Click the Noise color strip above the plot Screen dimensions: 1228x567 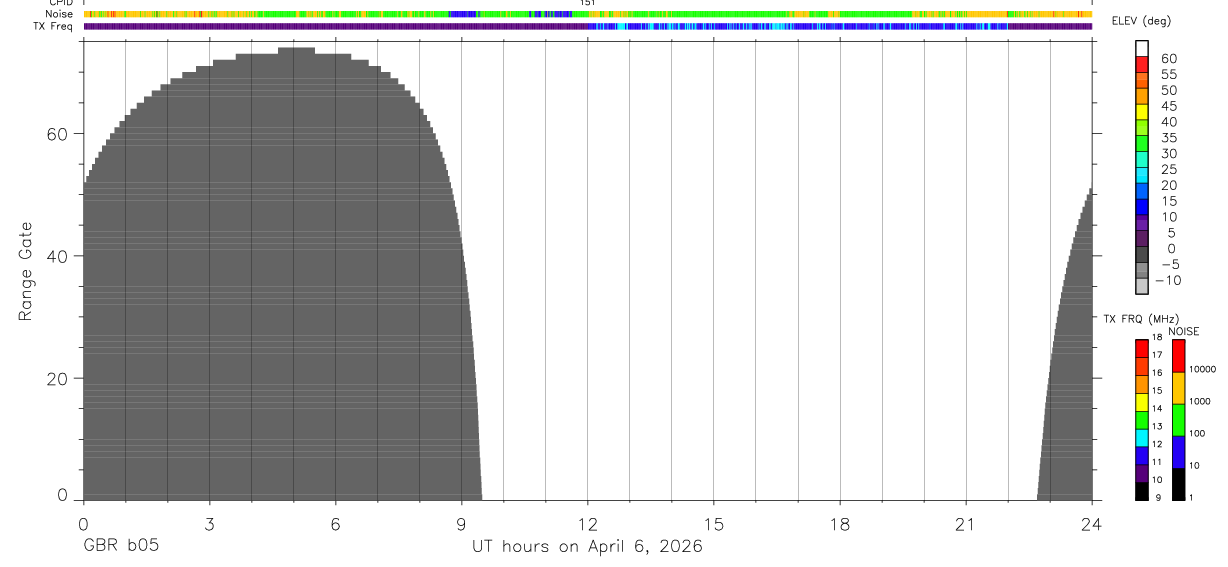coord(587,14)
